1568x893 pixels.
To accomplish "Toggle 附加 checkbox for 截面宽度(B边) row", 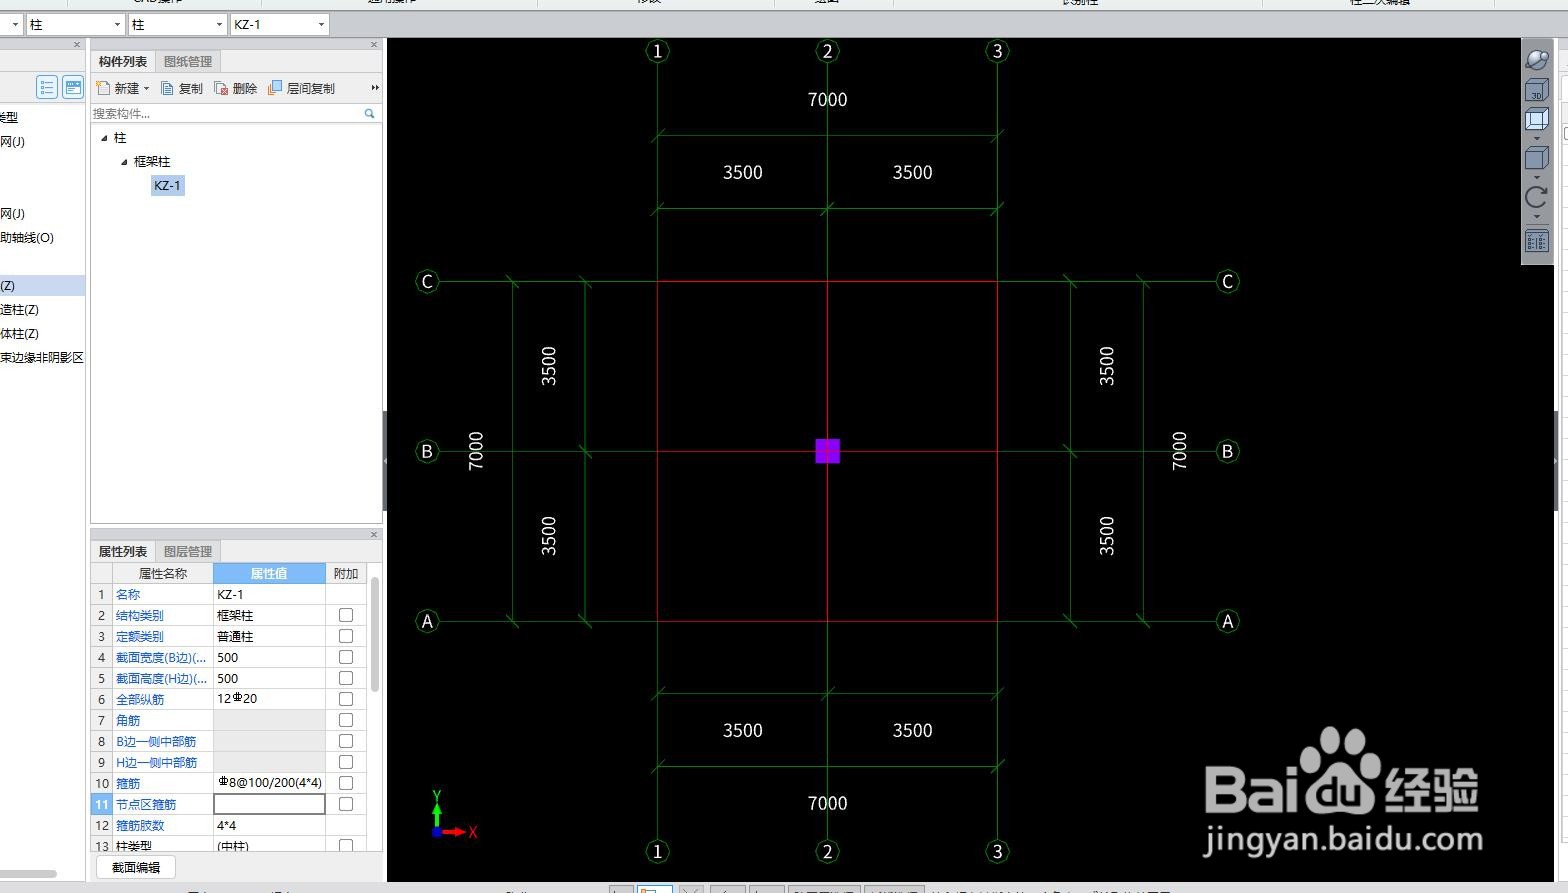I will click(346, 657).
